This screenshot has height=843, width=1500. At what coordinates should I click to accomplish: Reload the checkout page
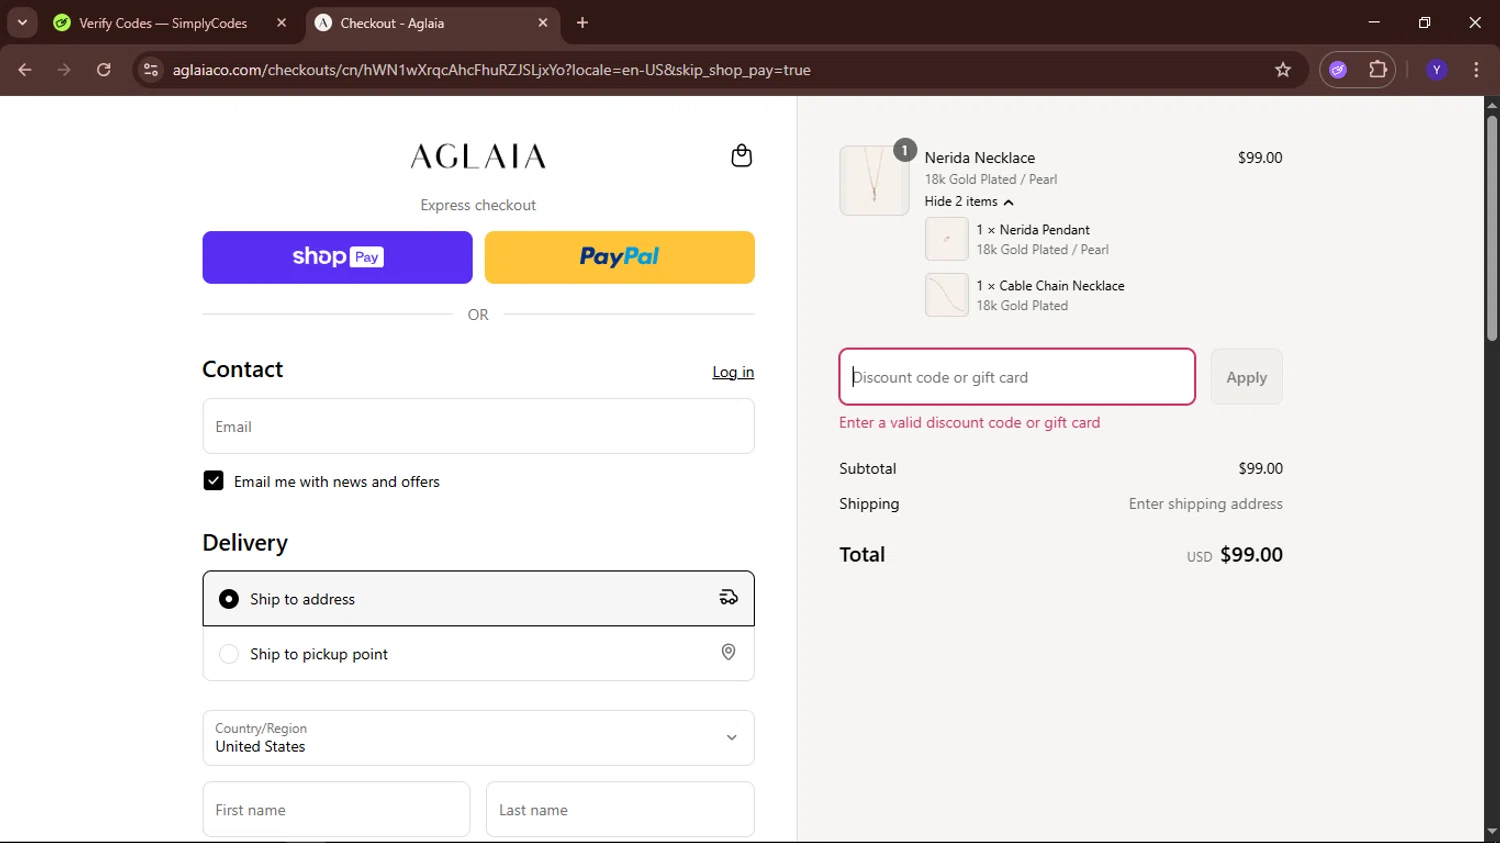pyautogui.click(x=104, y=70)
